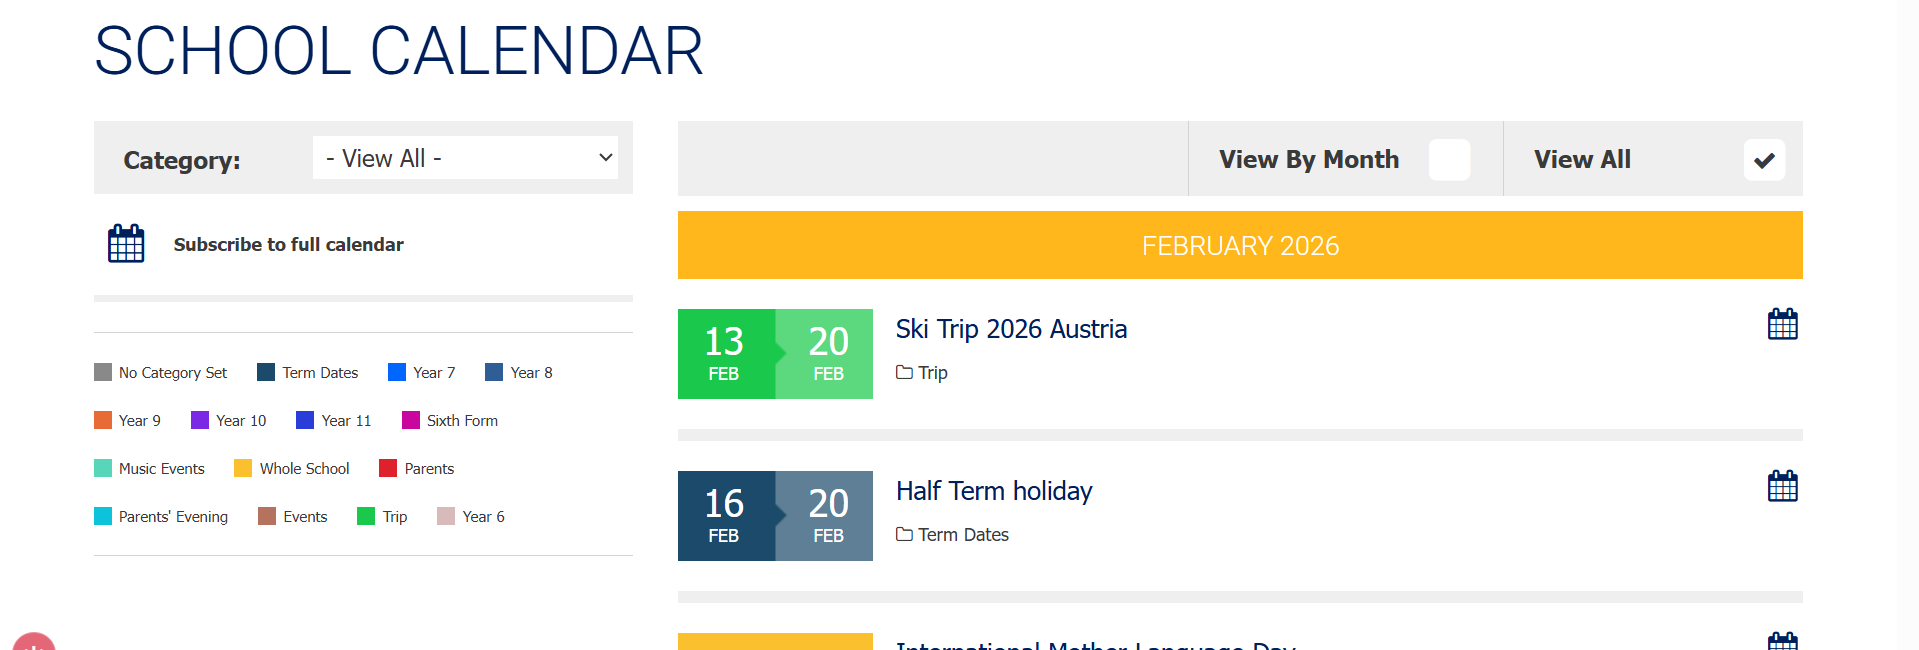This screenshot has height=650, width=1919.
Task: Enable the View By Month checkbox
Action: tap(1449, 160)
